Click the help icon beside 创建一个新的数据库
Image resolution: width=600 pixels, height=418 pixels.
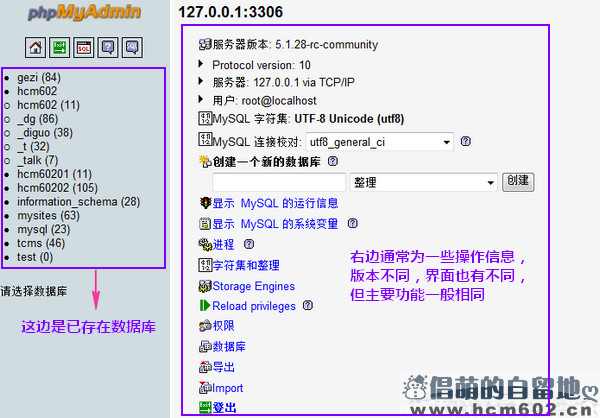coord(333,161)
